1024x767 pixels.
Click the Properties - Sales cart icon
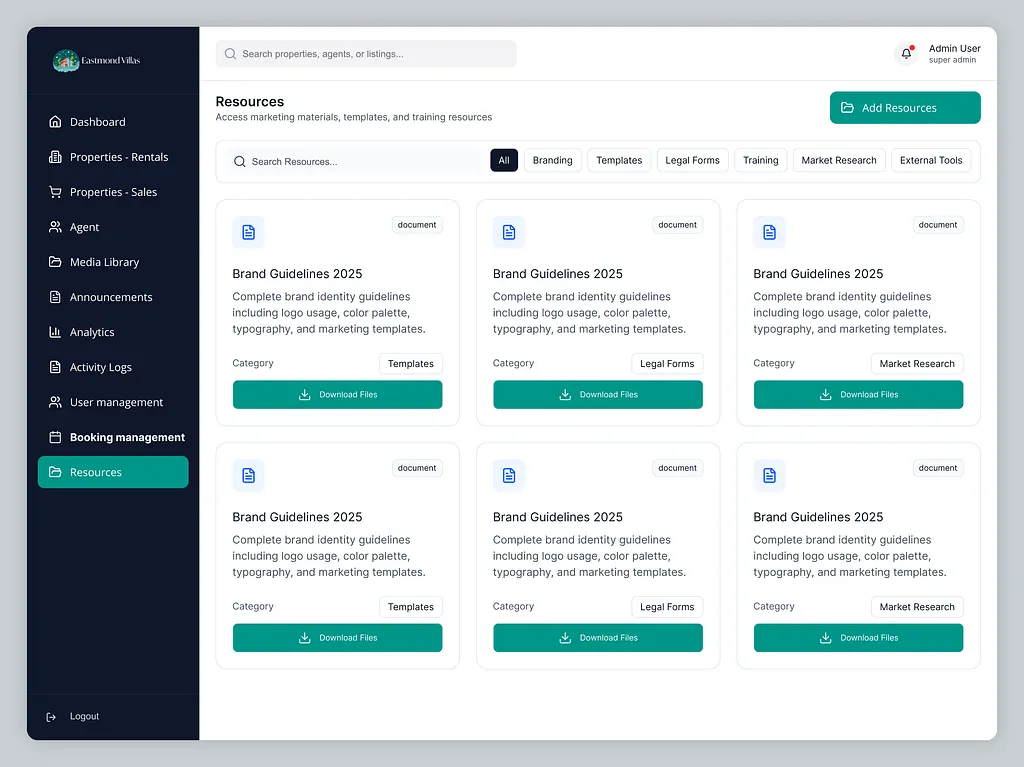[x=55, y=192]
